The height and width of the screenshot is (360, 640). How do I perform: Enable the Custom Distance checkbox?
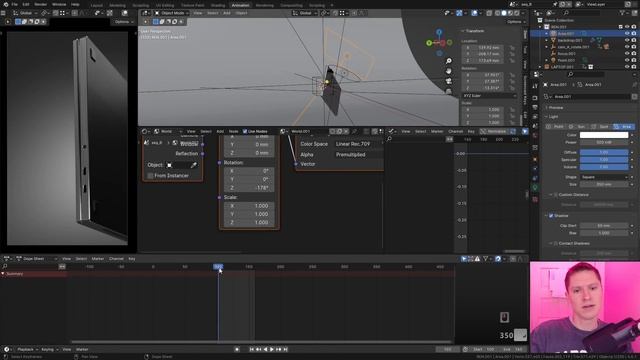pos(555,195)
